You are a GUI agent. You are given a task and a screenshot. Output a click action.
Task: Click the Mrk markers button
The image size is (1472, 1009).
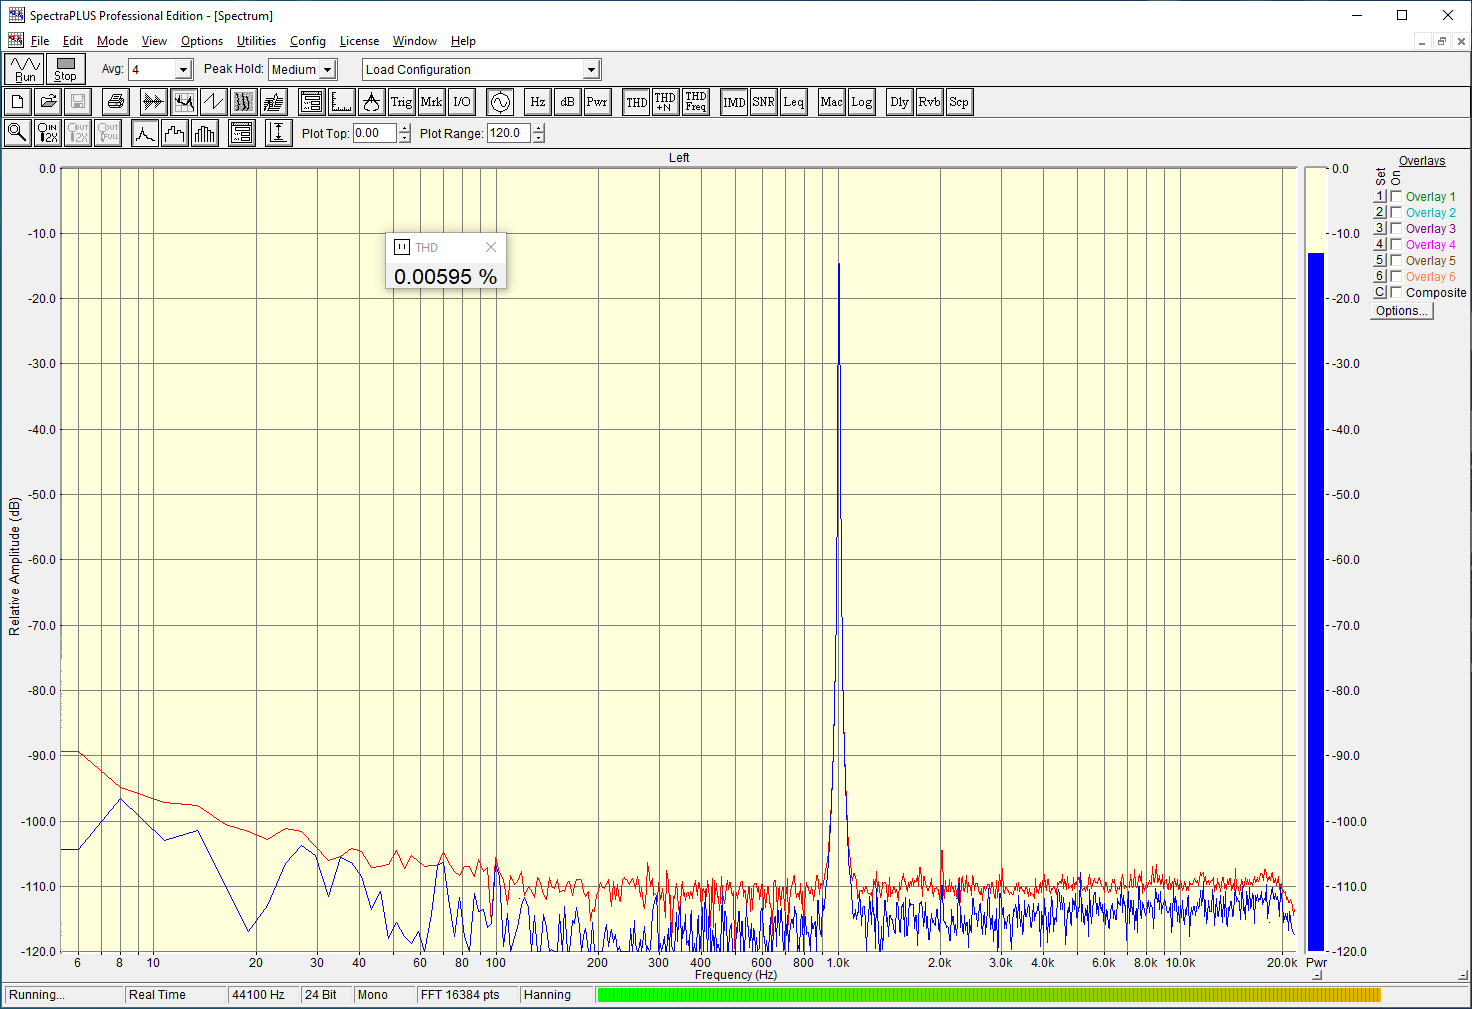pos(432,102)
